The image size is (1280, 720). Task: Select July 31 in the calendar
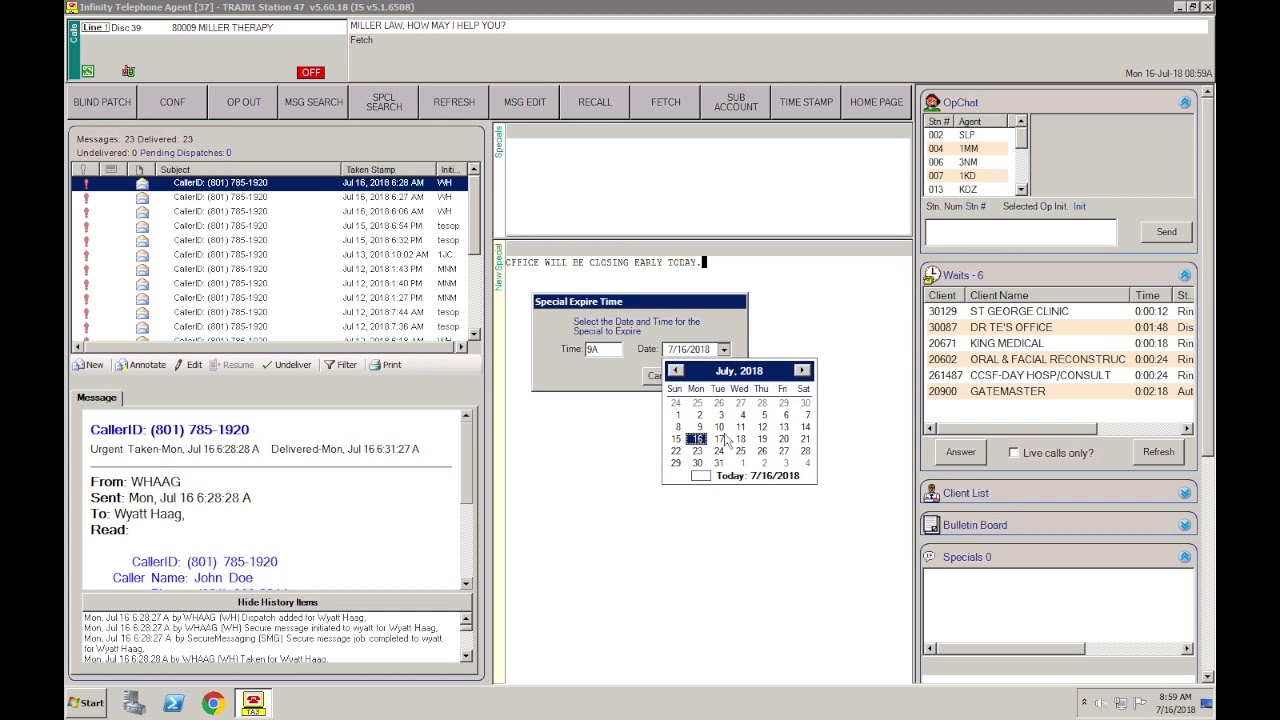(x=718, y=463)
